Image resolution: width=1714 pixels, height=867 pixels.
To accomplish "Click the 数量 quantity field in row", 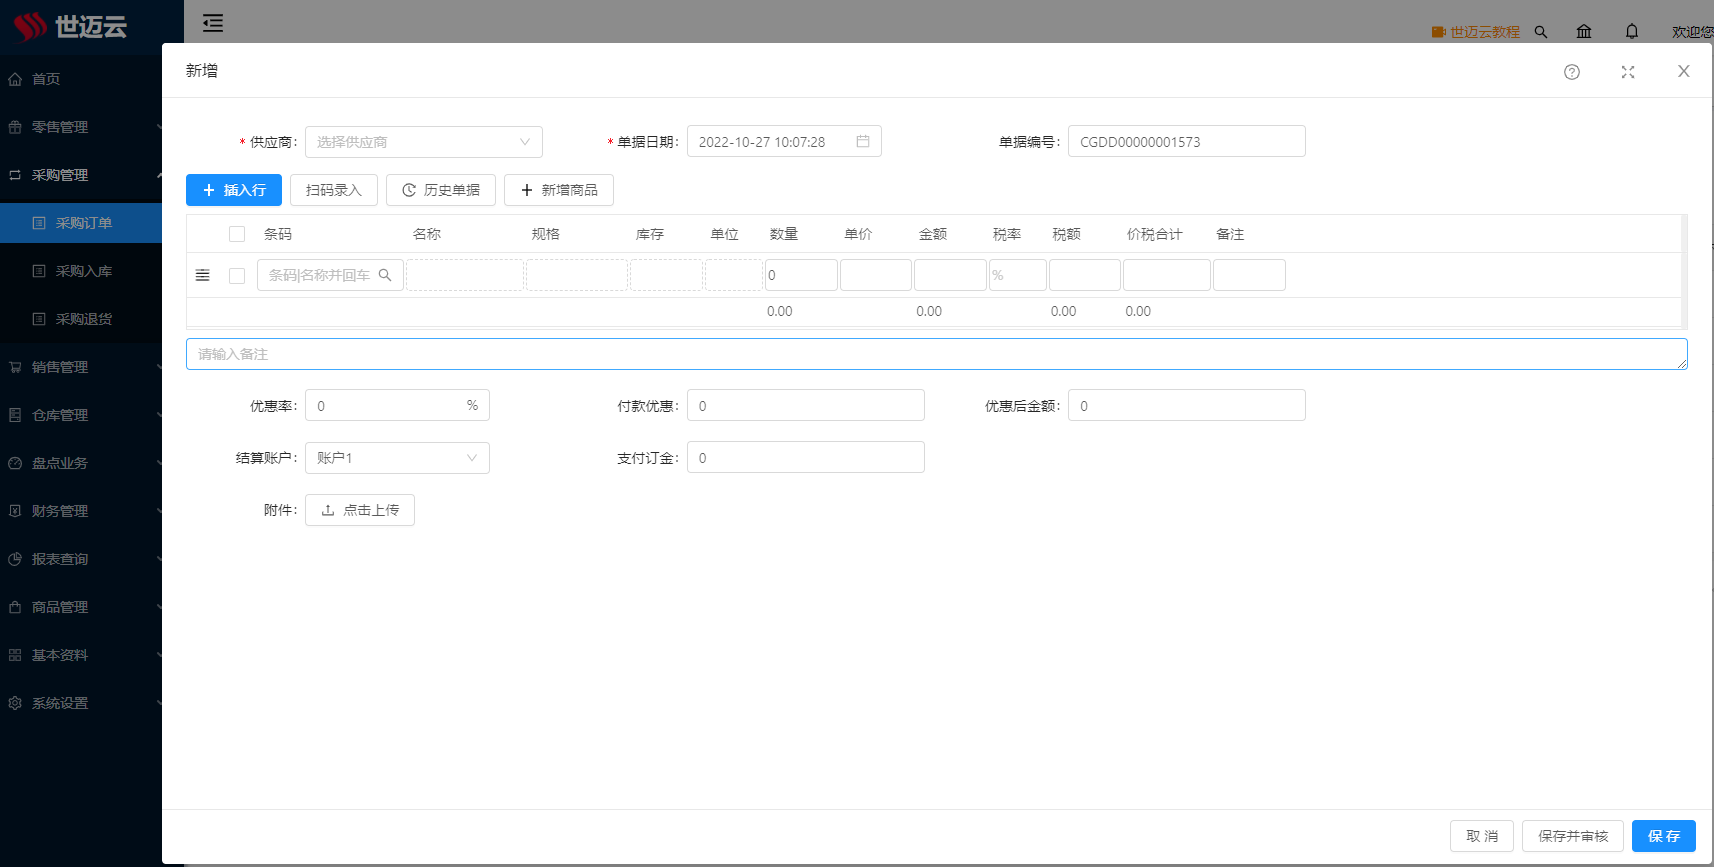I will (x=801, y=275).
